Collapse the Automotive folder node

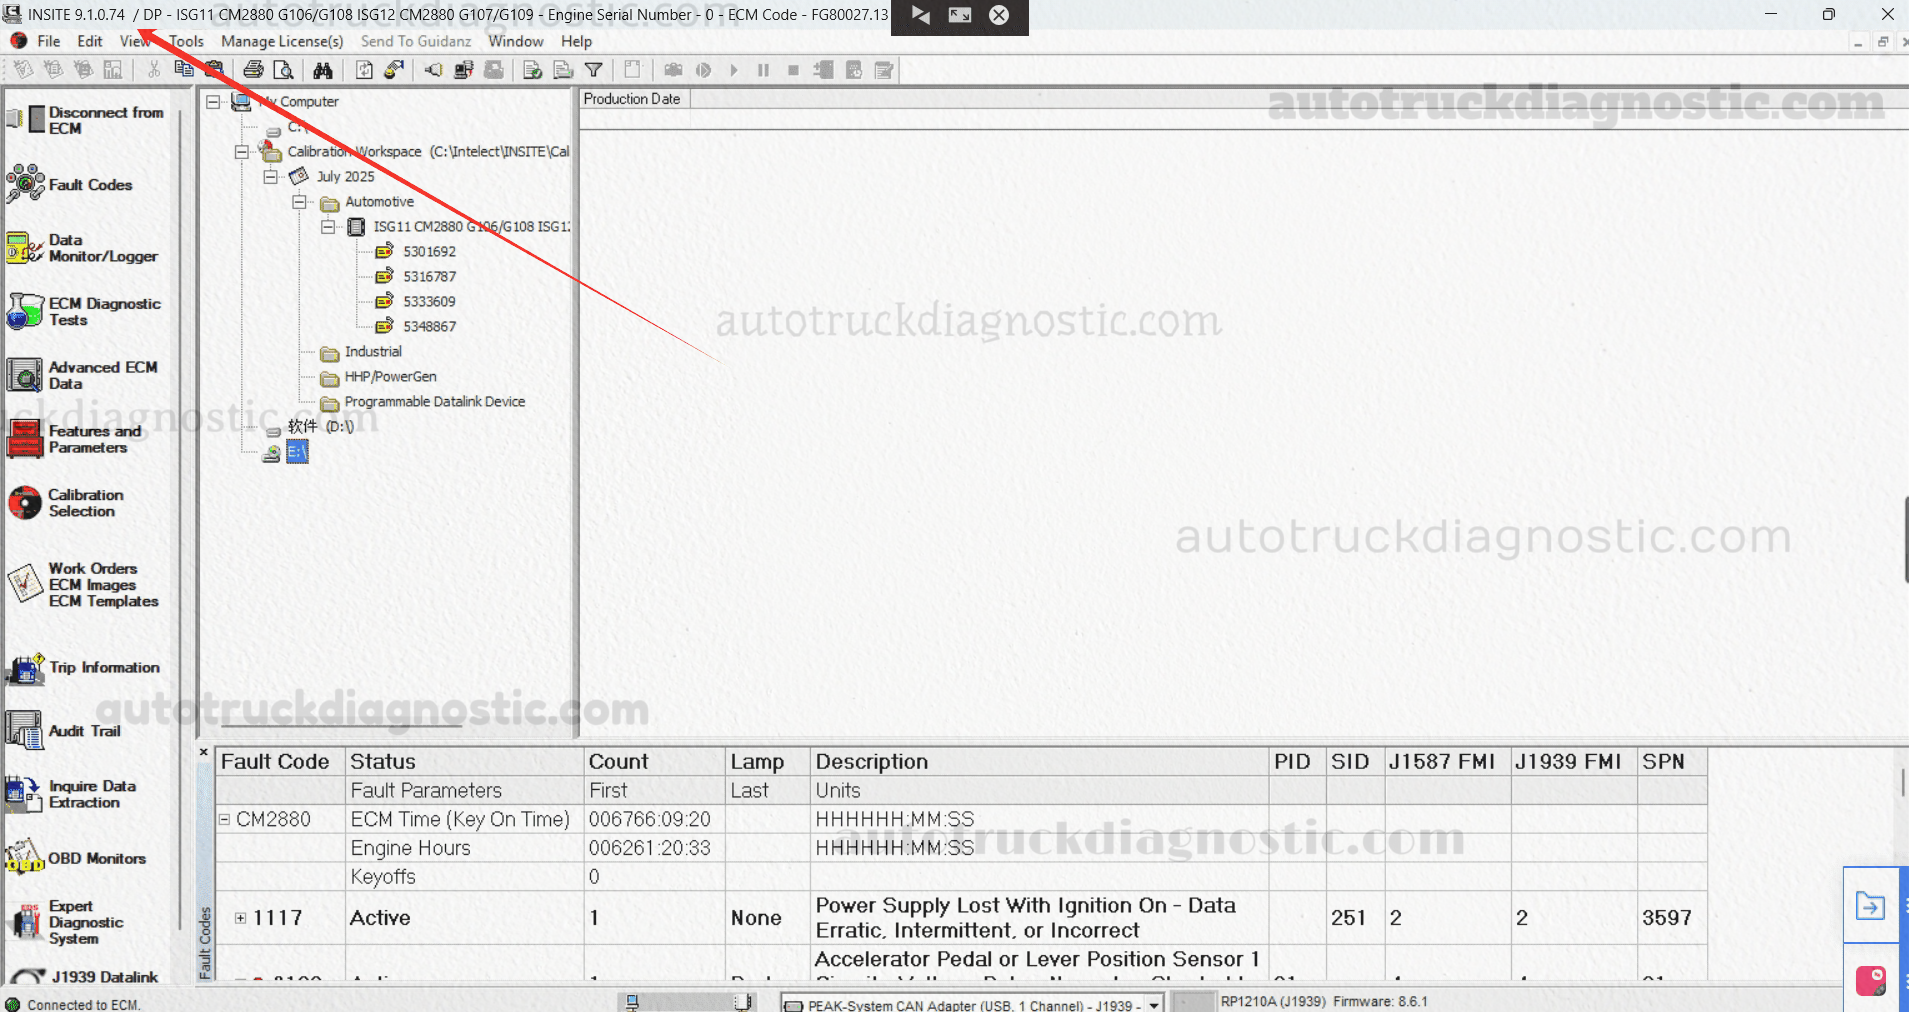coord(299,202)
